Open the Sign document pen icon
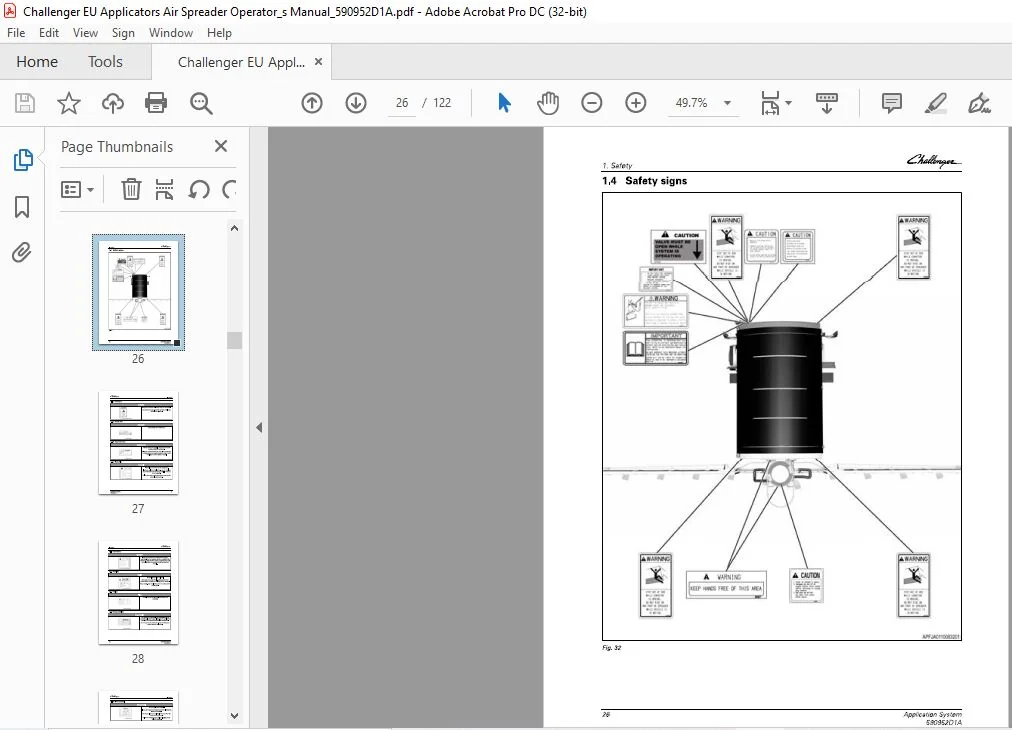 (x=979, y=103)
